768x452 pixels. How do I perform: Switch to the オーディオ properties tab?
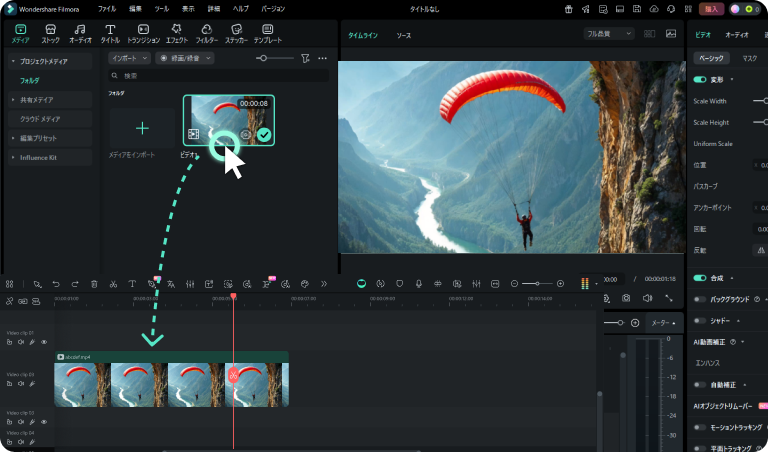click(x=737, y=35)
